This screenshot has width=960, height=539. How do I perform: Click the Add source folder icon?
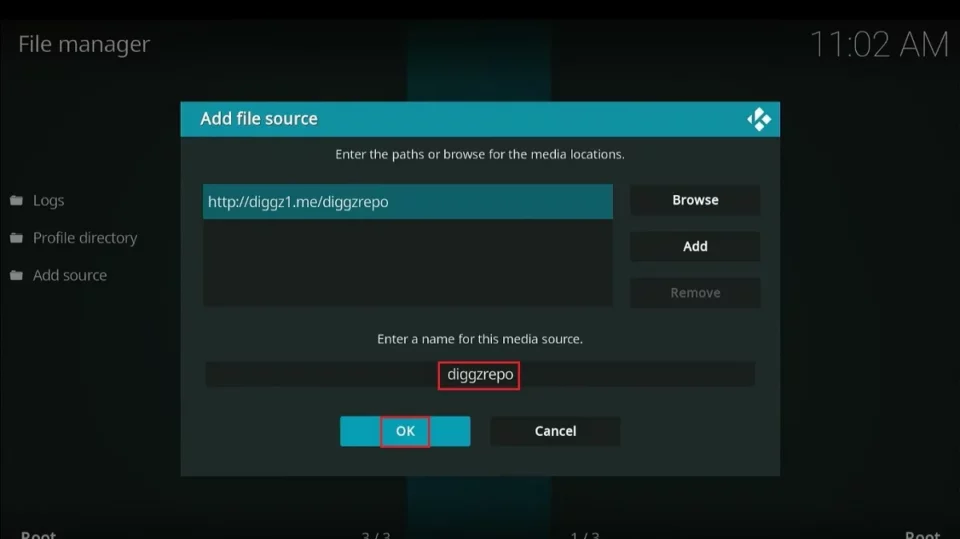tap(17, 276)
